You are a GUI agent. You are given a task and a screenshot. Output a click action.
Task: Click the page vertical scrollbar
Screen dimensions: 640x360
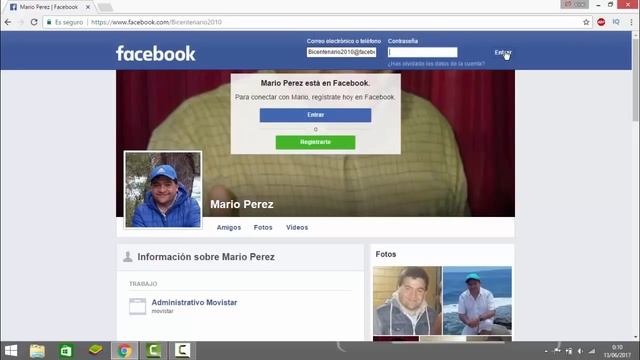pyautogui.click(x=636, y=80)
